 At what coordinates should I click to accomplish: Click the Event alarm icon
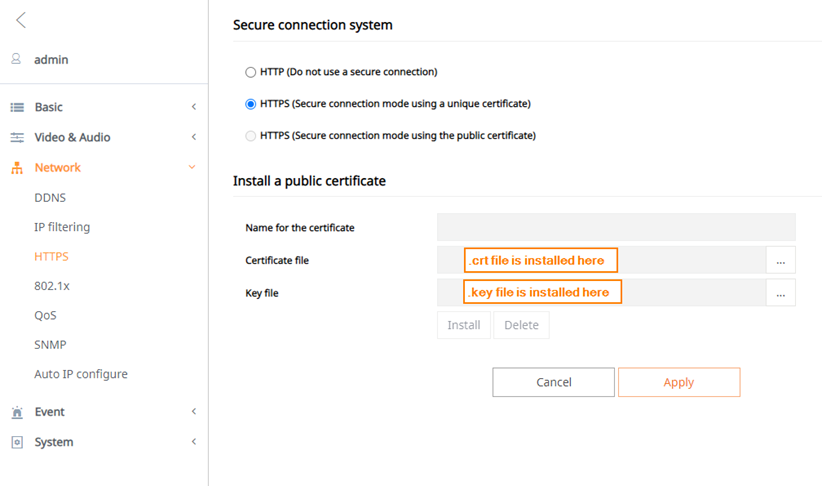tap(17, 412)
